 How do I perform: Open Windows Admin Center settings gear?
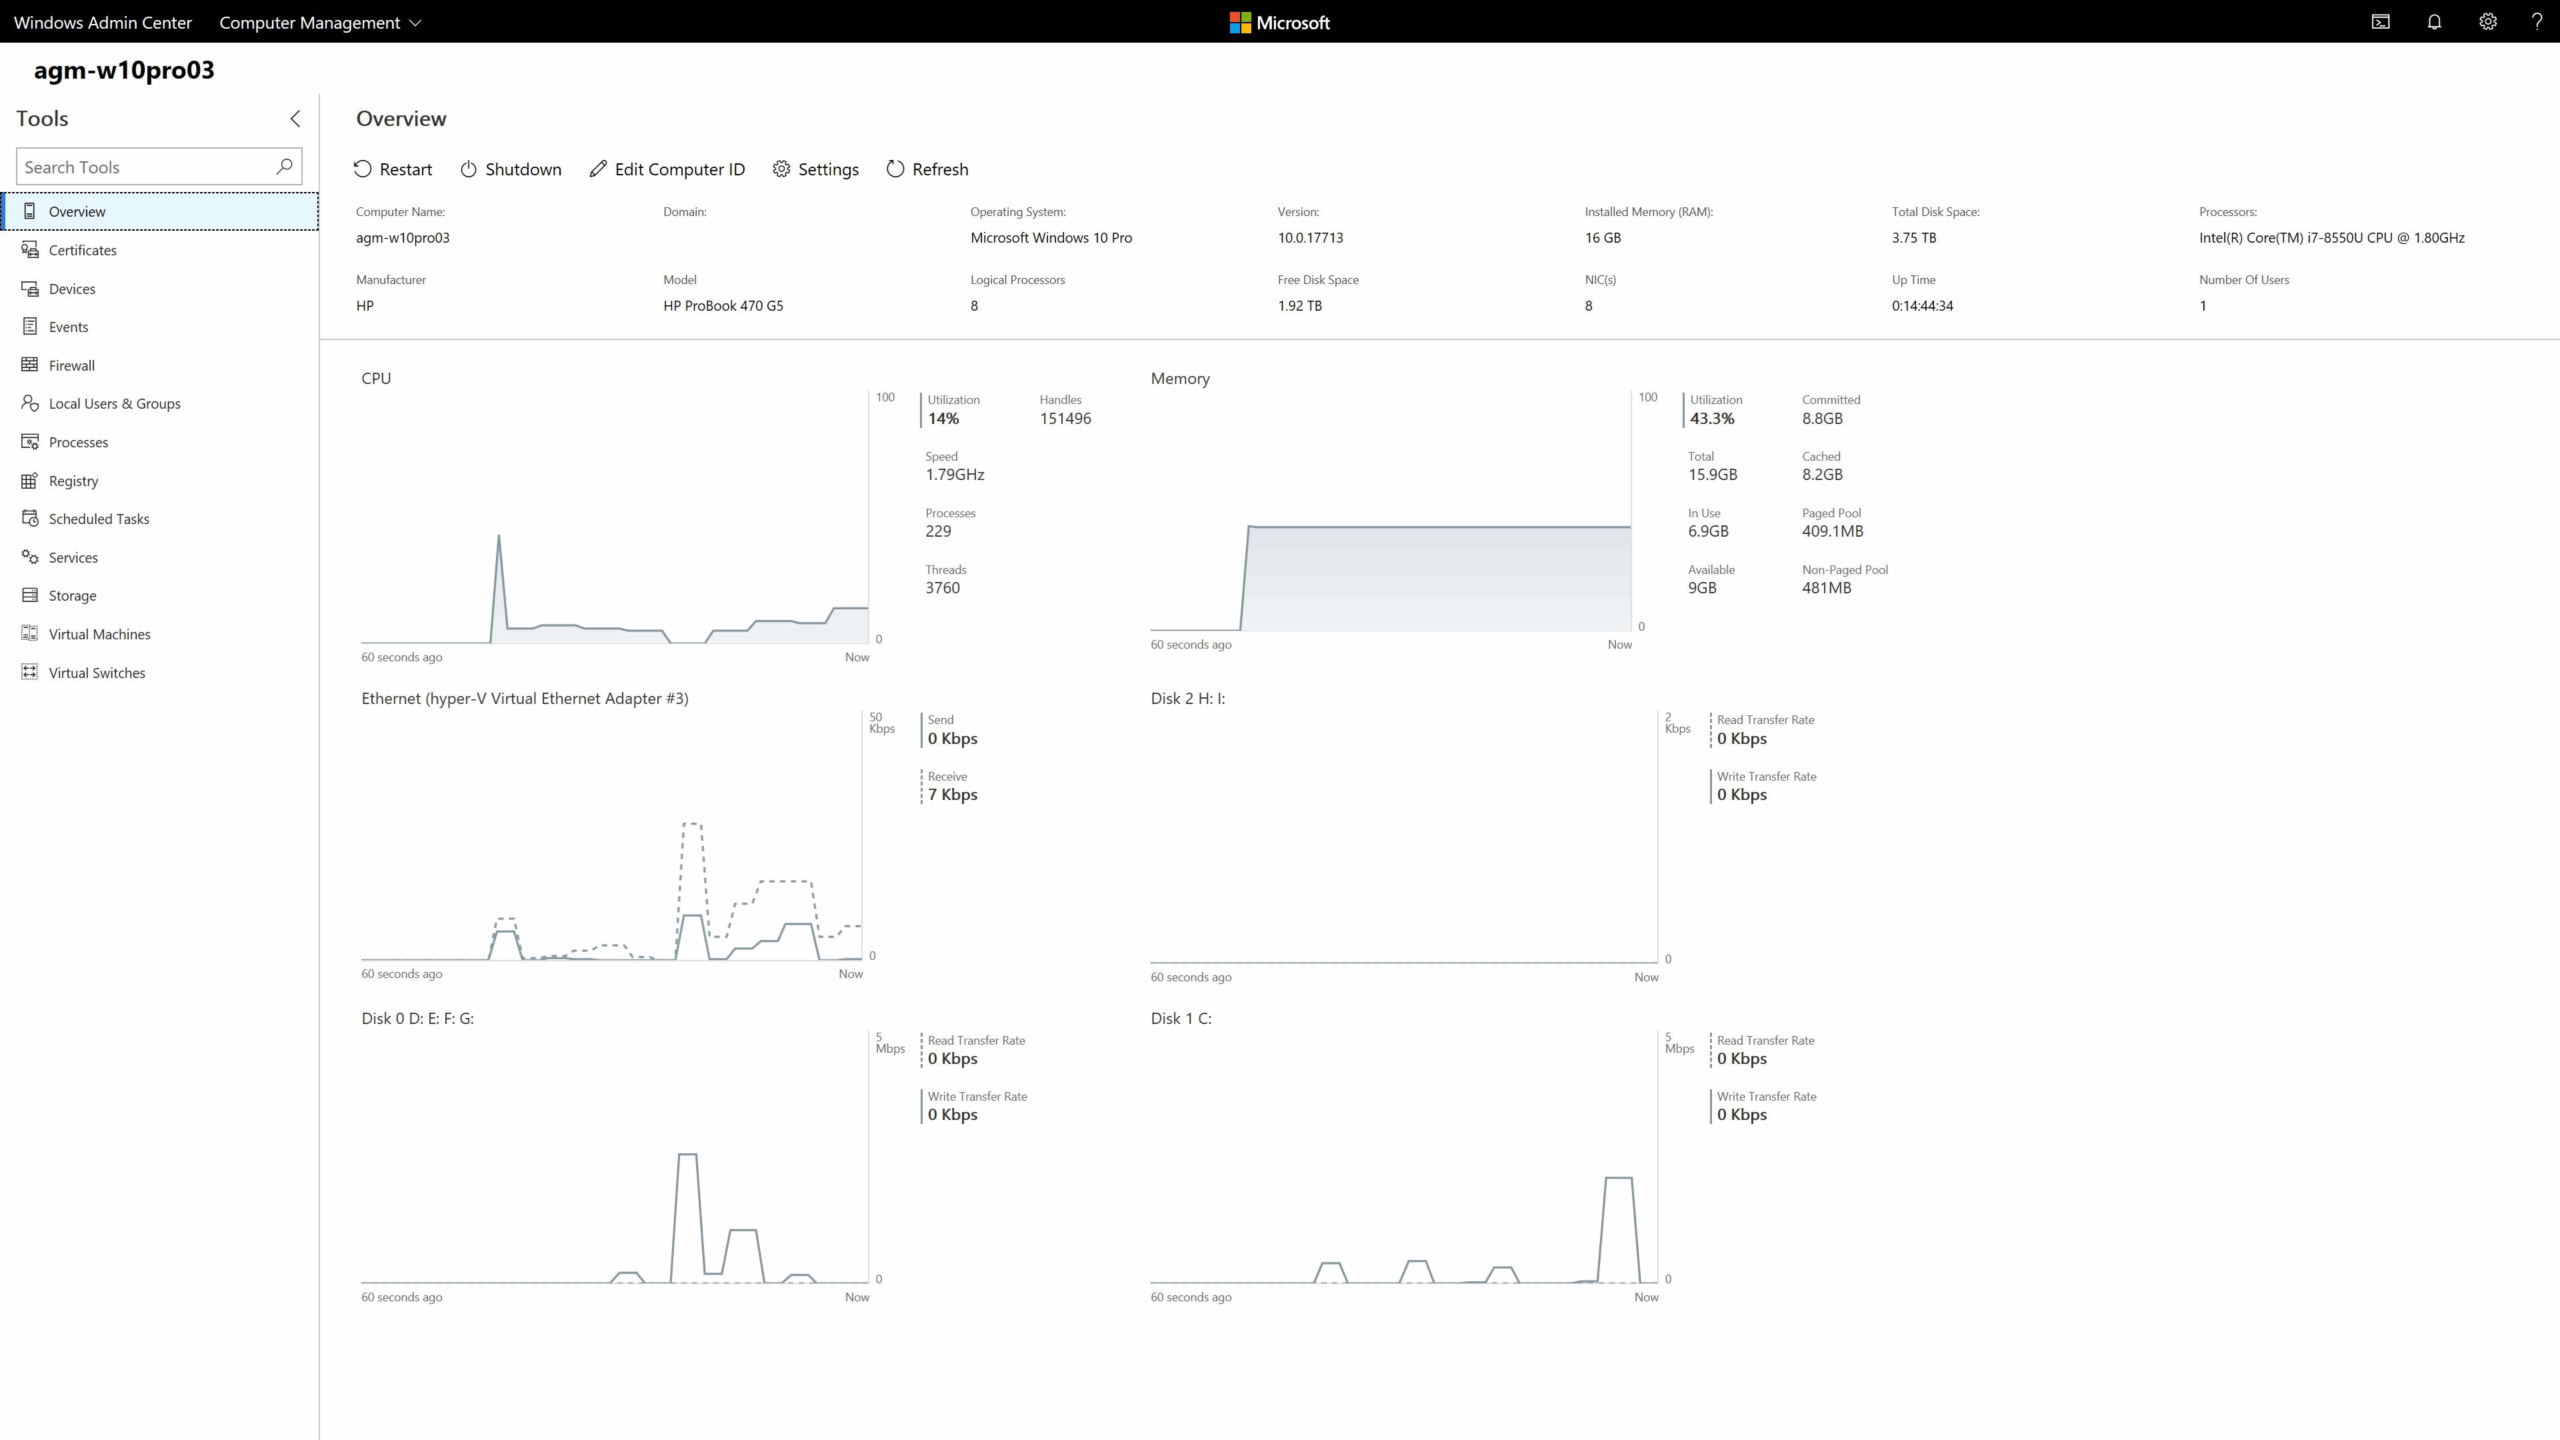(2487, 22)
